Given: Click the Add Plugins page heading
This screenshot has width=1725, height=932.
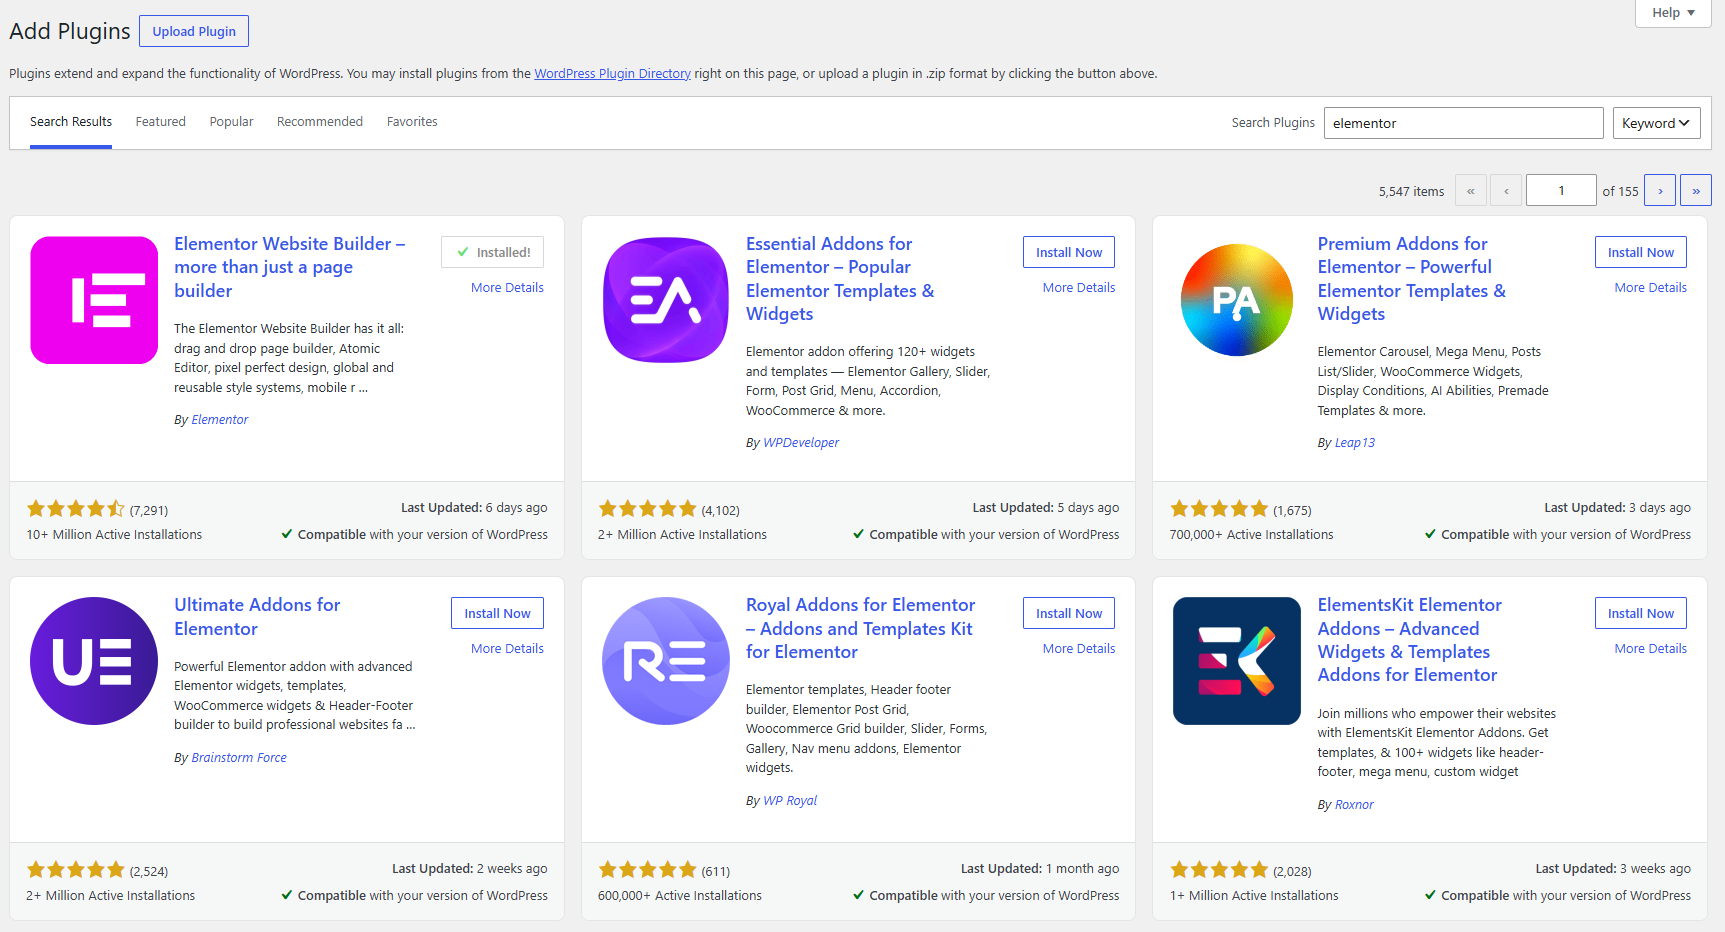Looking at the screenshot, I should point(70,31).
